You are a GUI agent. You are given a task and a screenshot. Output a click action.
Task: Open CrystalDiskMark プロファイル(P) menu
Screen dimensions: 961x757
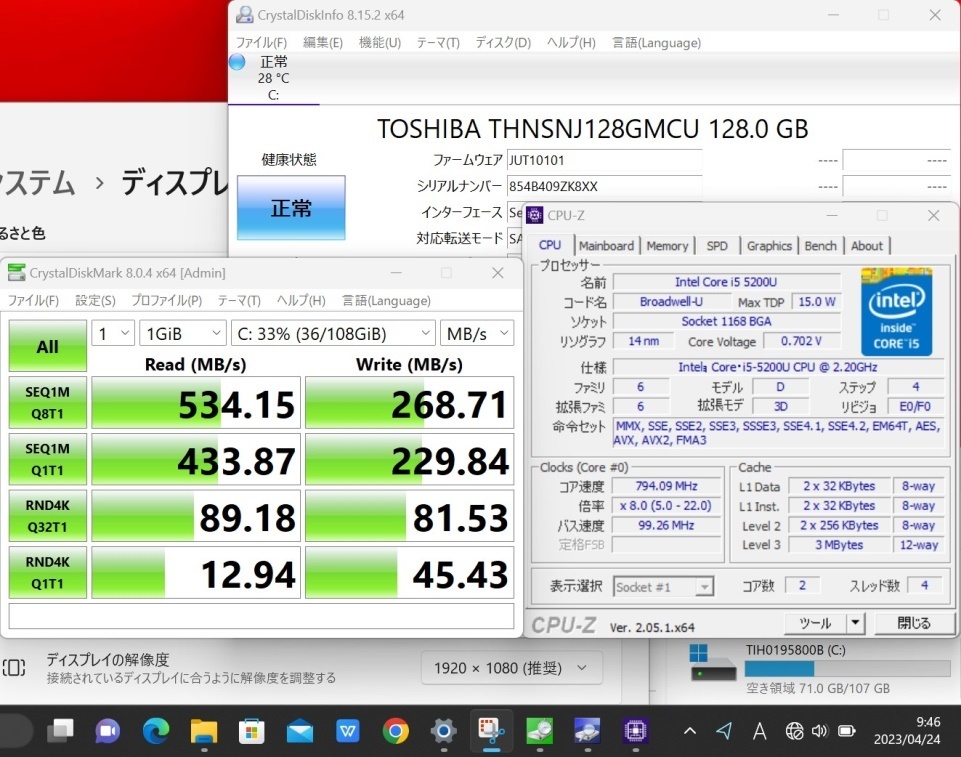[x=167, y=300]
